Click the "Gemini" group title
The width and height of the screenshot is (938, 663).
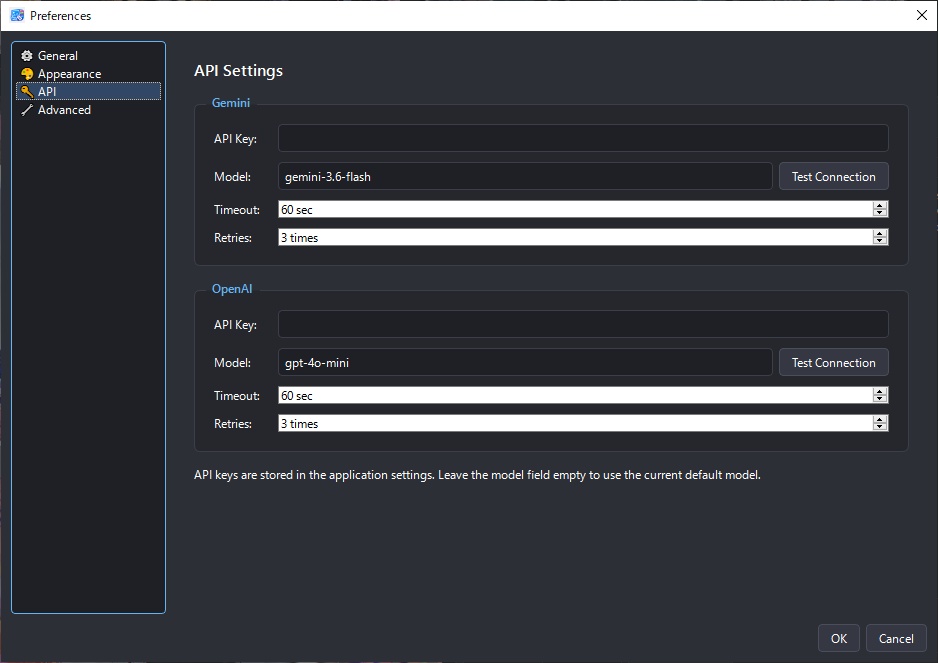click(231, 103)
